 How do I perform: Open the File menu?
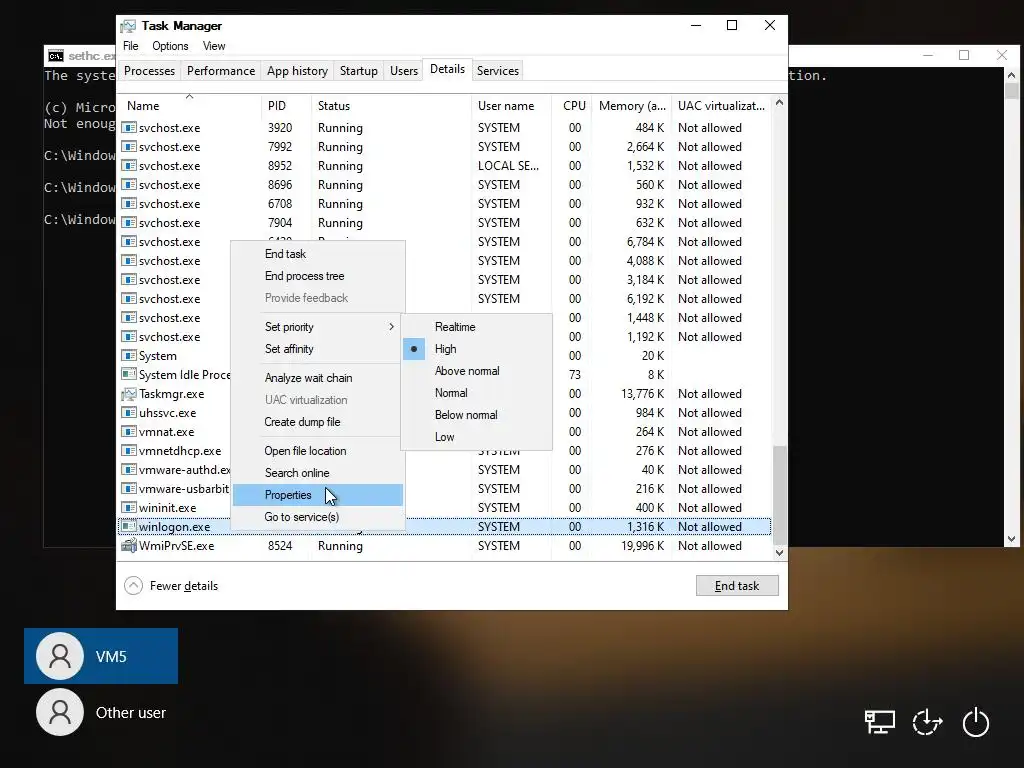coord(131,46)
